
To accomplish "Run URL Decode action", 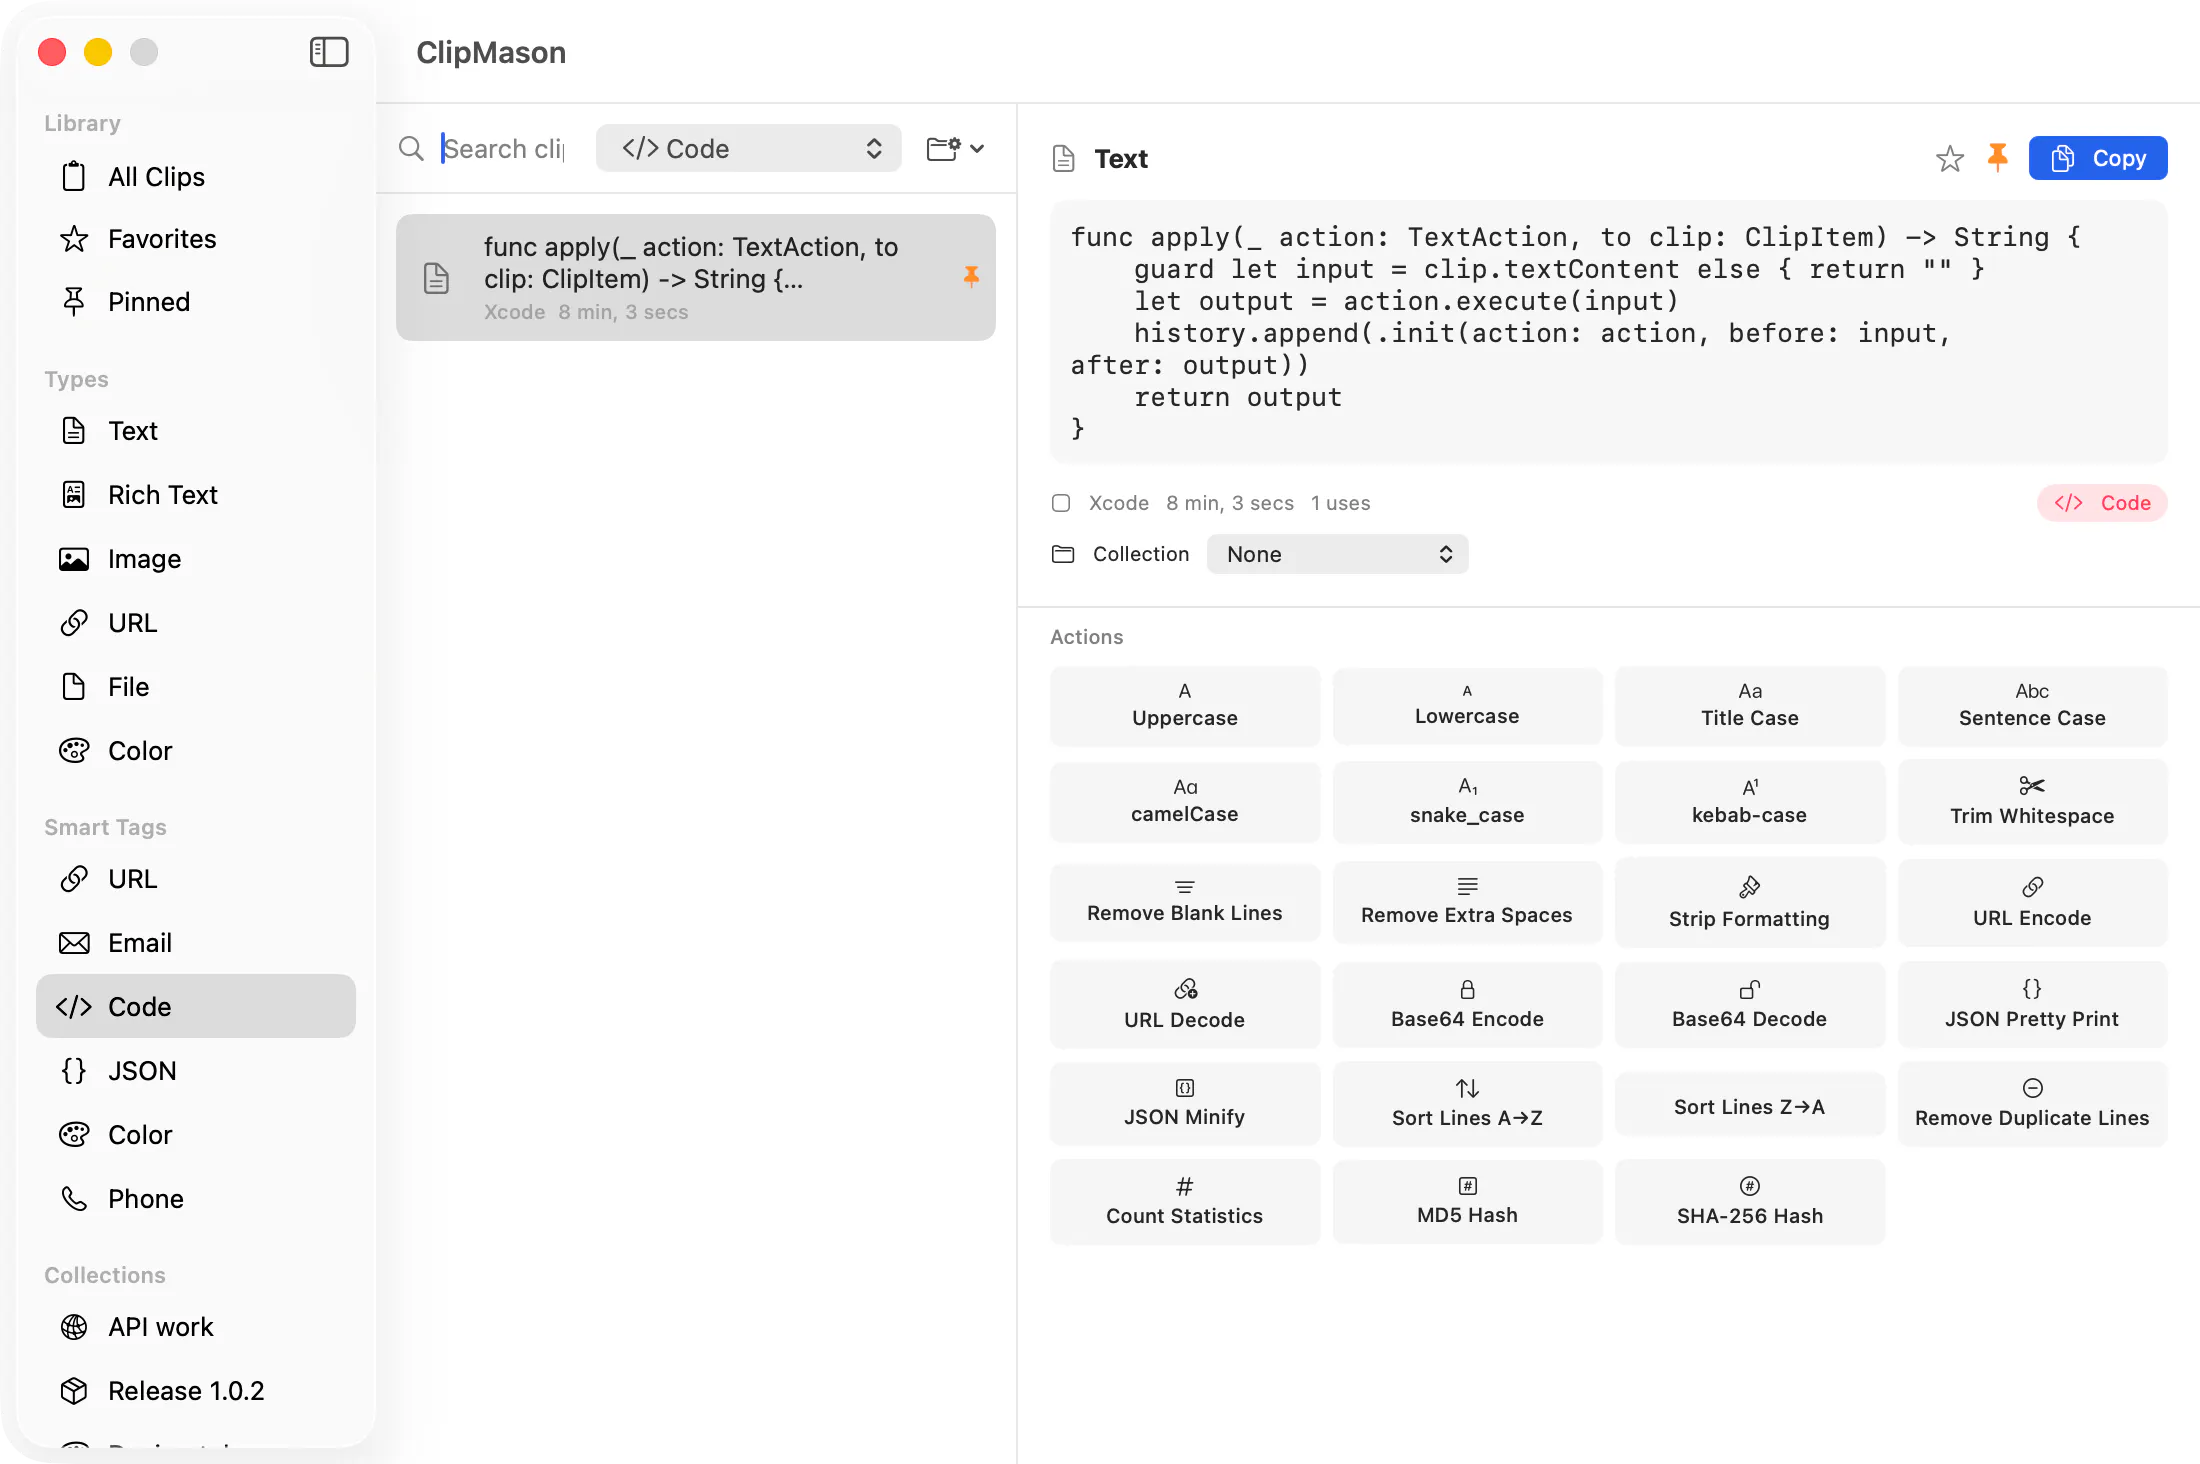I will tap(1185, 1005).
